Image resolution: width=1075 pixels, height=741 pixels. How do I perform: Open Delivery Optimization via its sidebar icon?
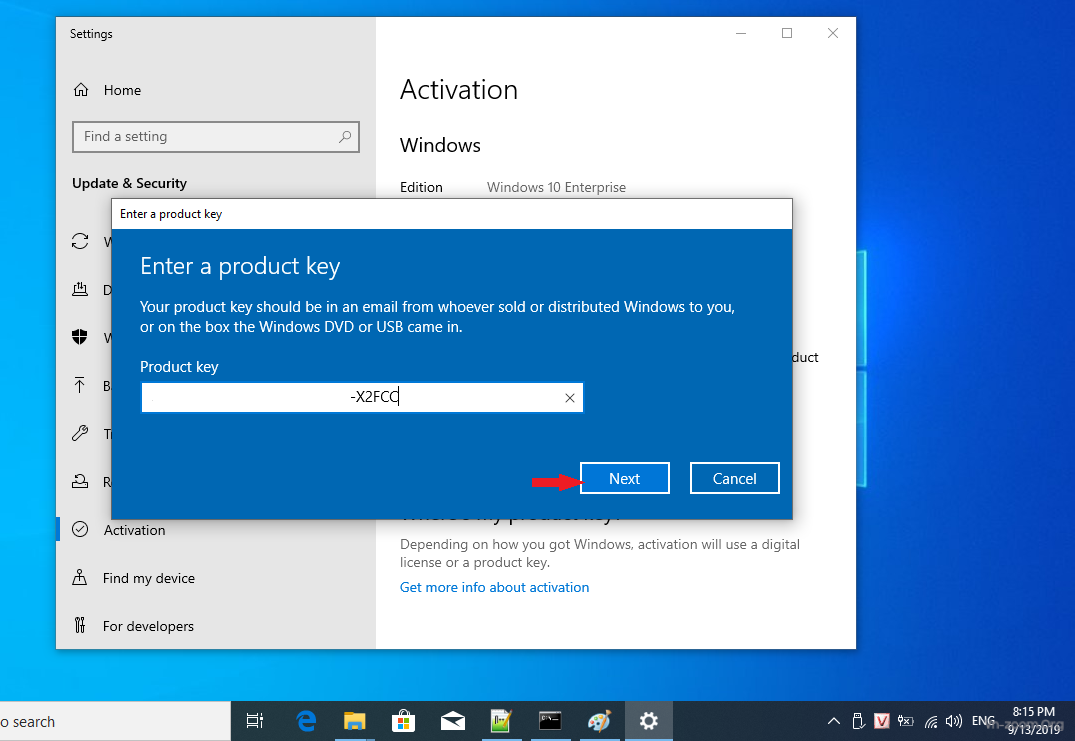click(80, 289)
